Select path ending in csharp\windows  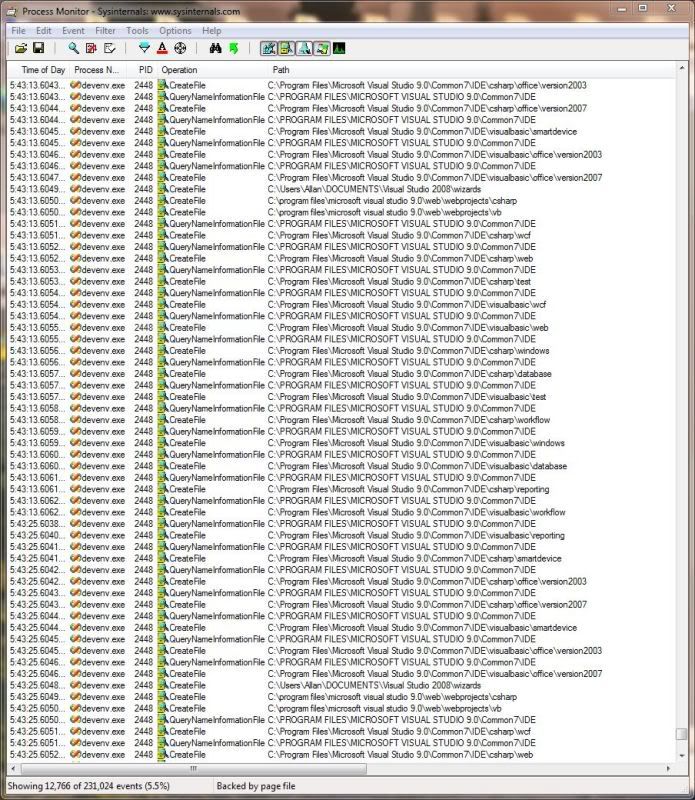(x=408, y=351)
